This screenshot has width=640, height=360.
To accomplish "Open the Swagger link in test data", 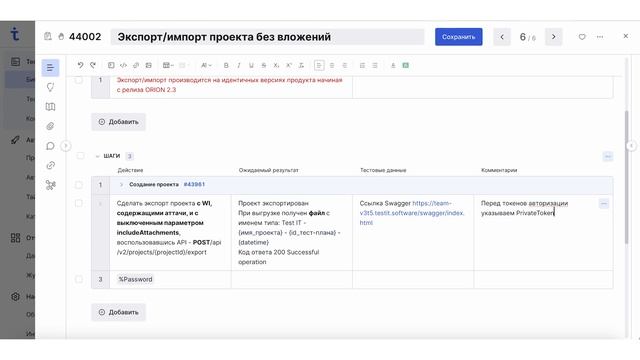I will (x=412, y=213).
